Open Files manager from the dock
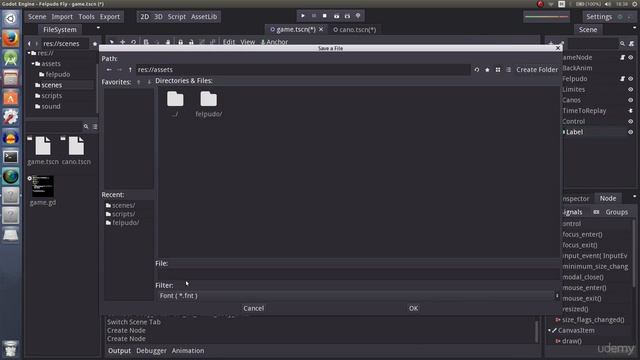The image size is (640, 360). (x=11, y=78)
